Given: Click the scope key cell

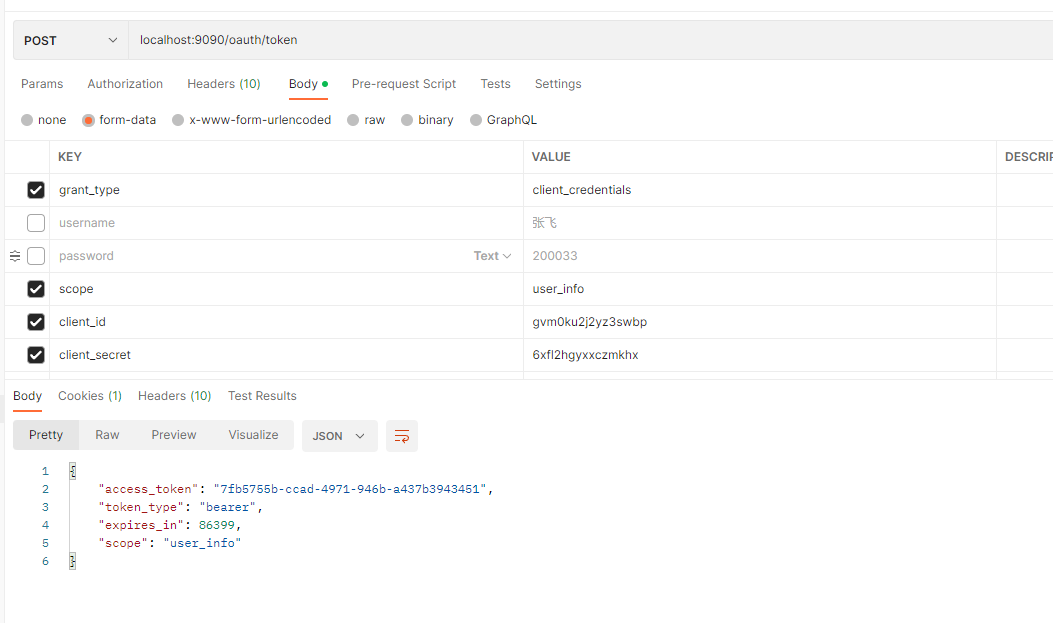Looking at the screenshot, I should [x=286, y=289].
